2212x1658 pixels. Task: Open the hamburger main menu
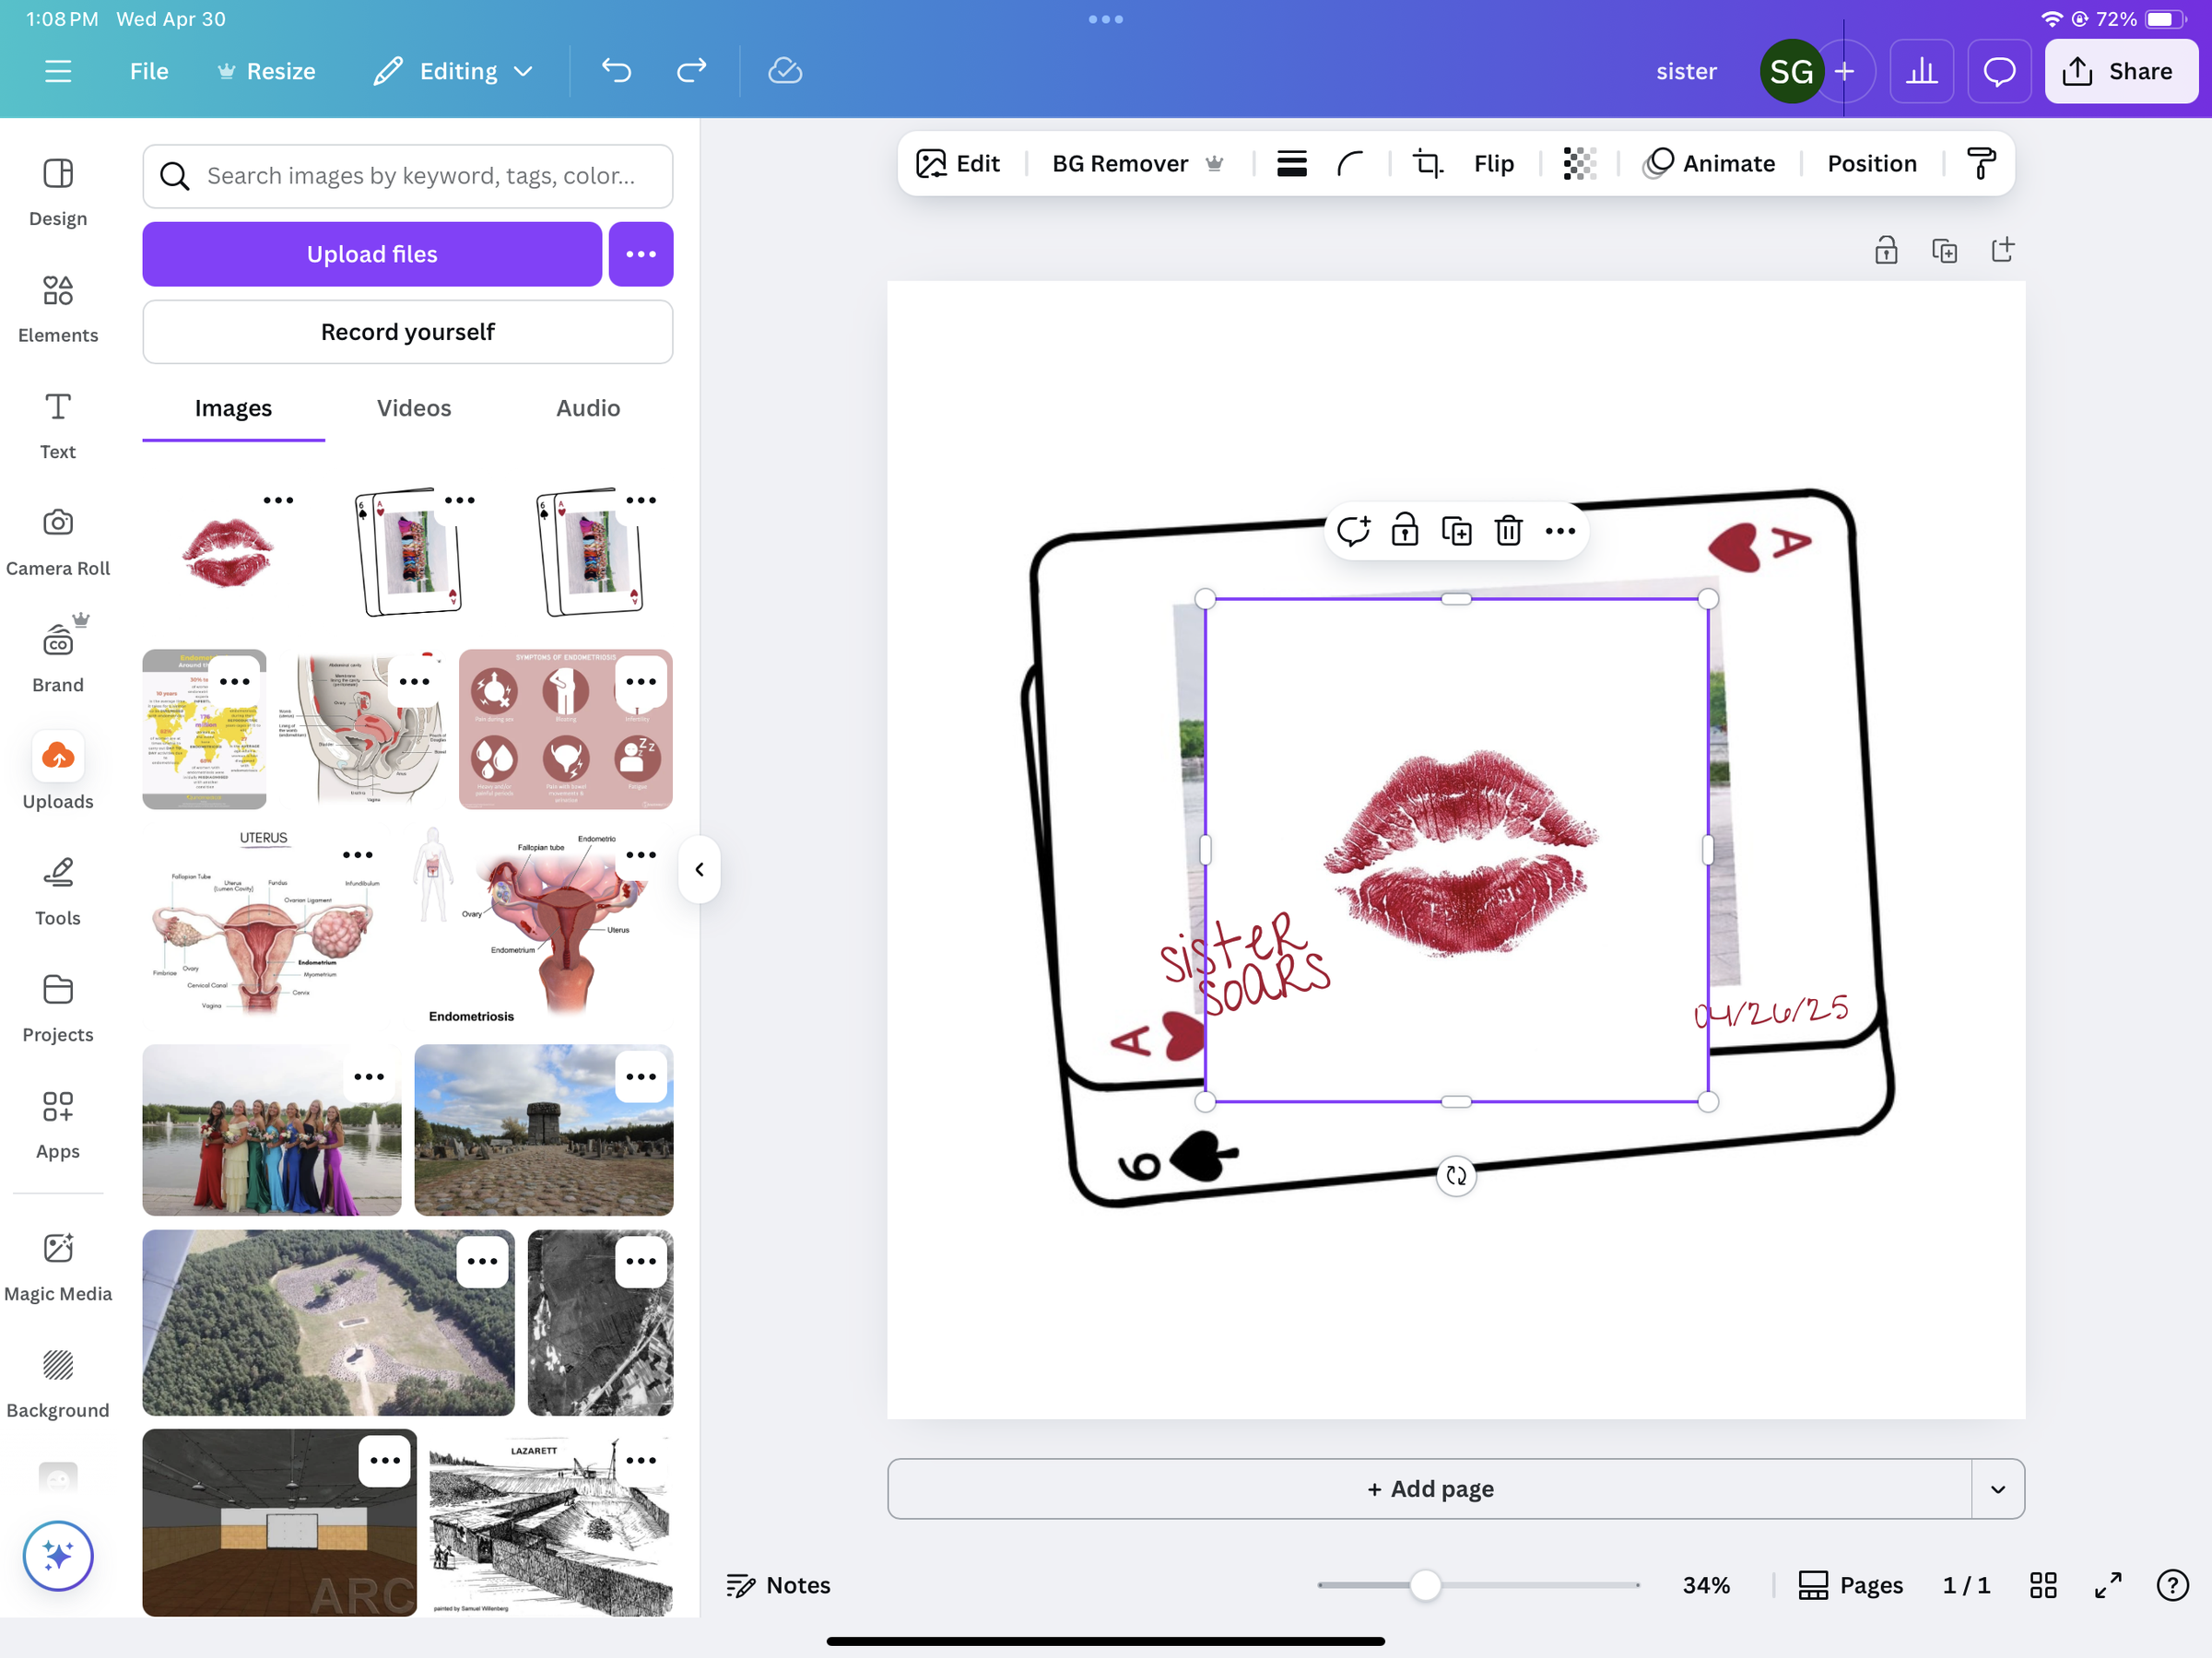(58, 71)
